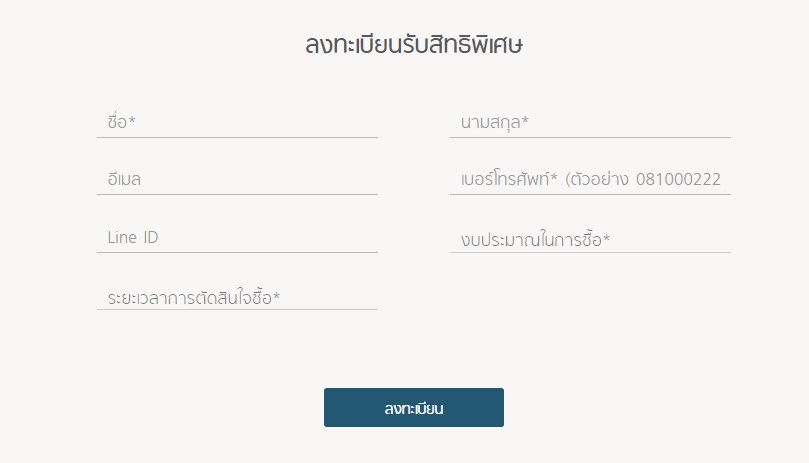Focus the required first name box
The height and width of the screenshot is (463, 809).
click(x=237, y=122)
